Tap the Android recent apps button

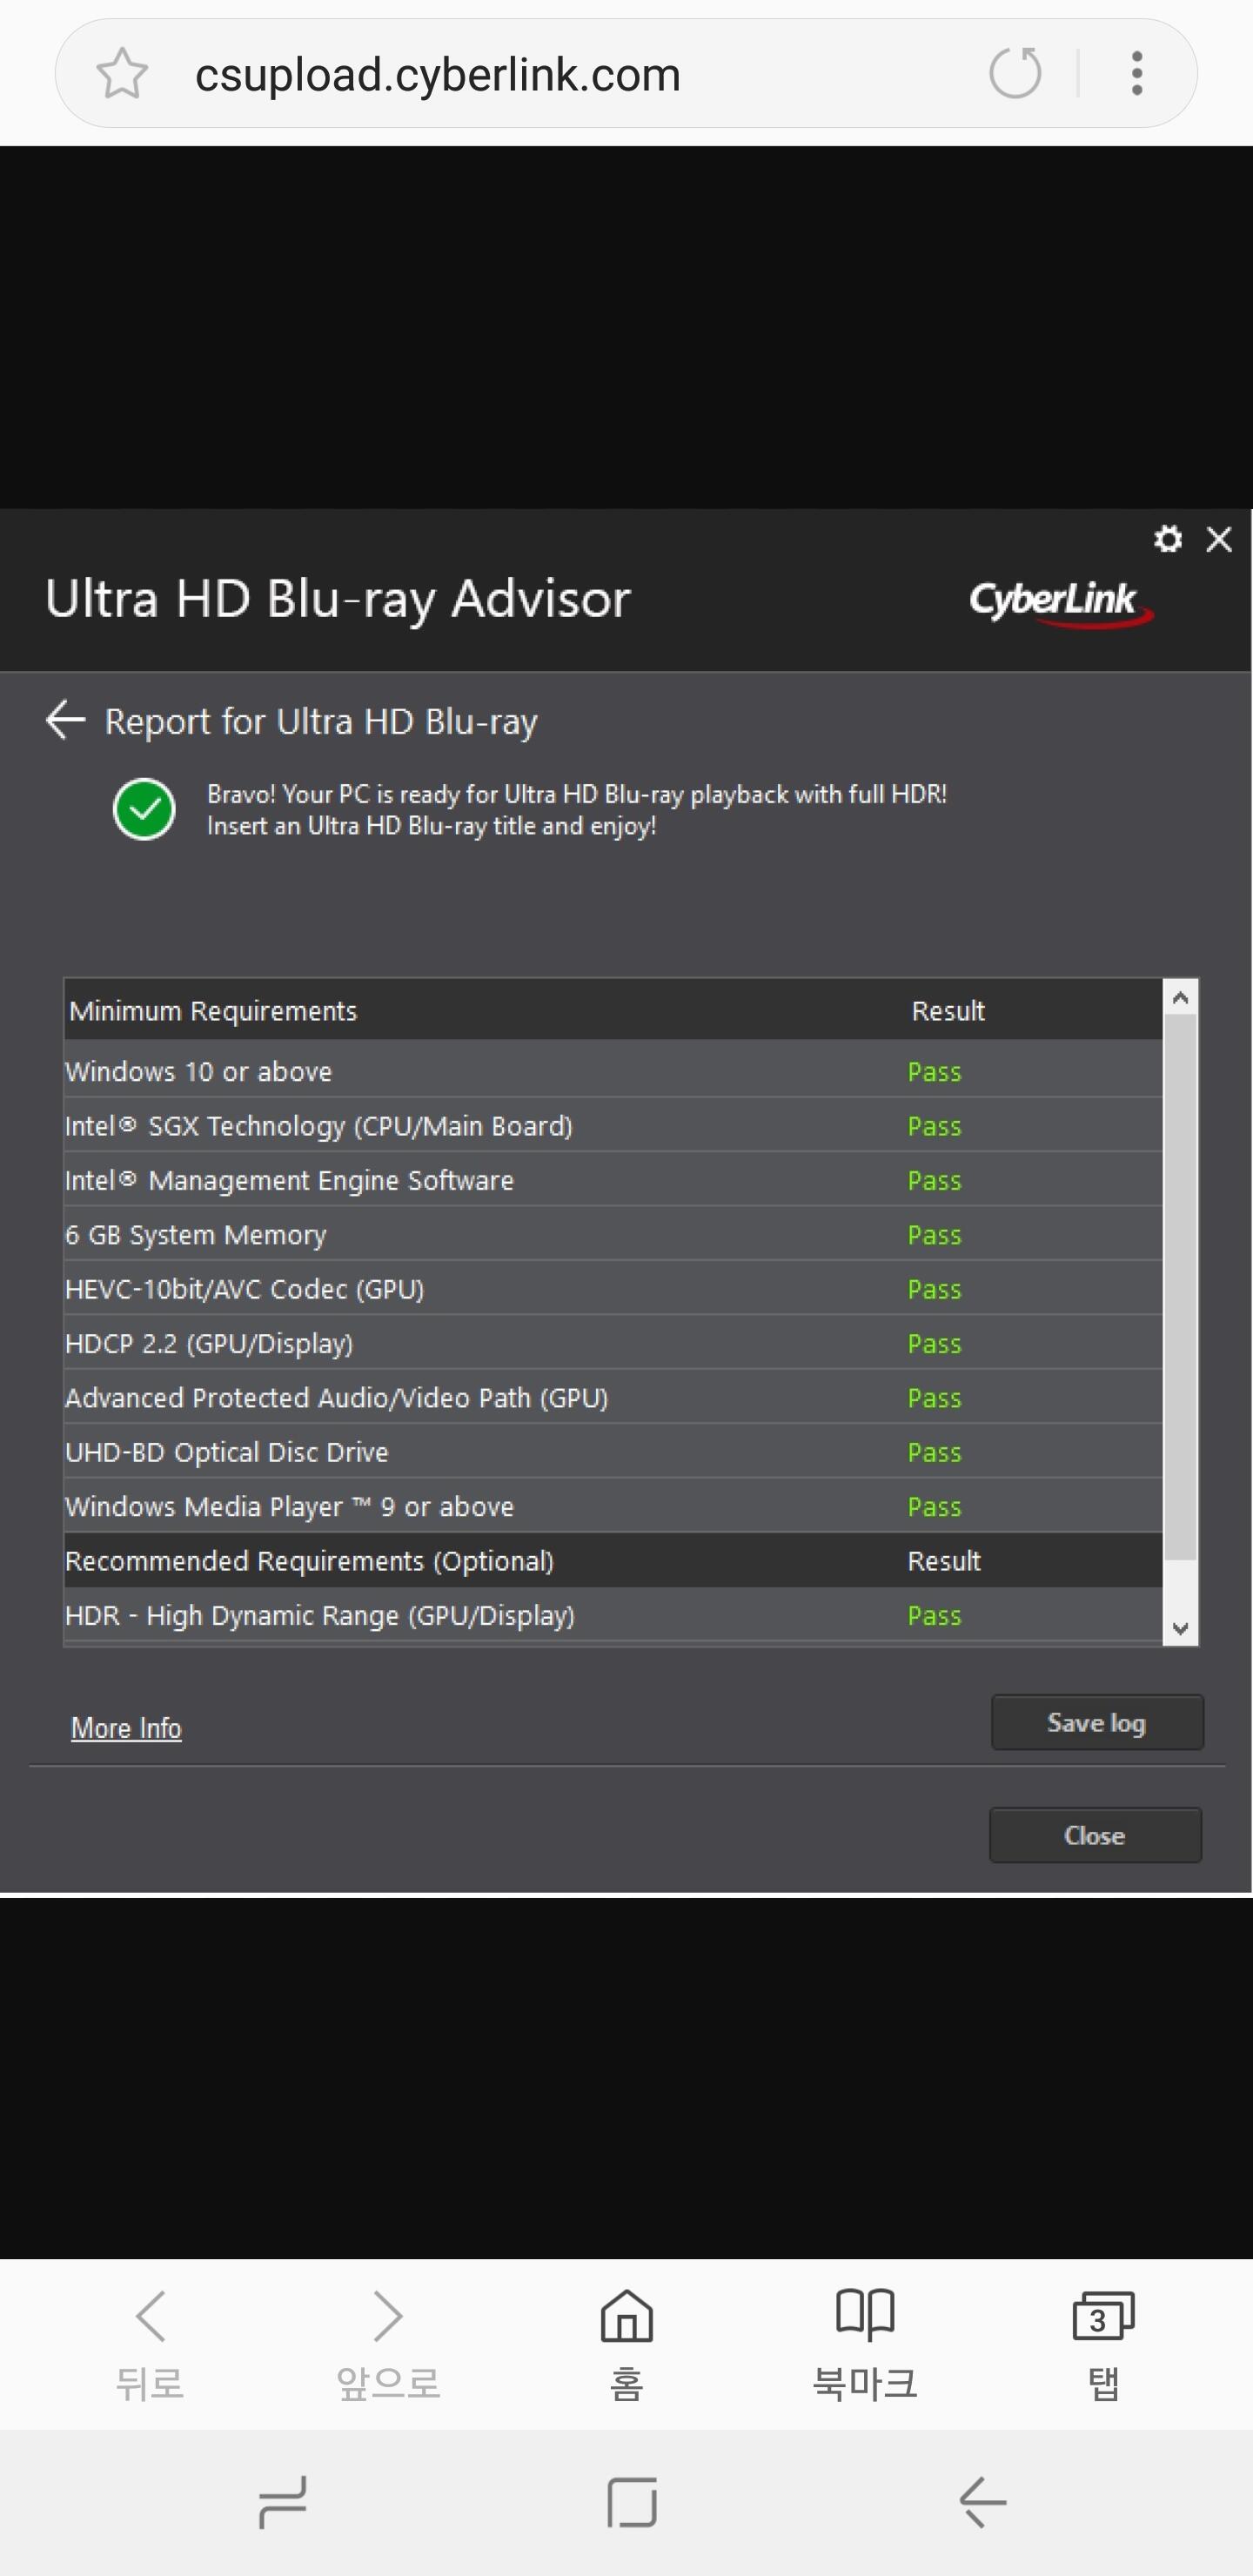283,2502
